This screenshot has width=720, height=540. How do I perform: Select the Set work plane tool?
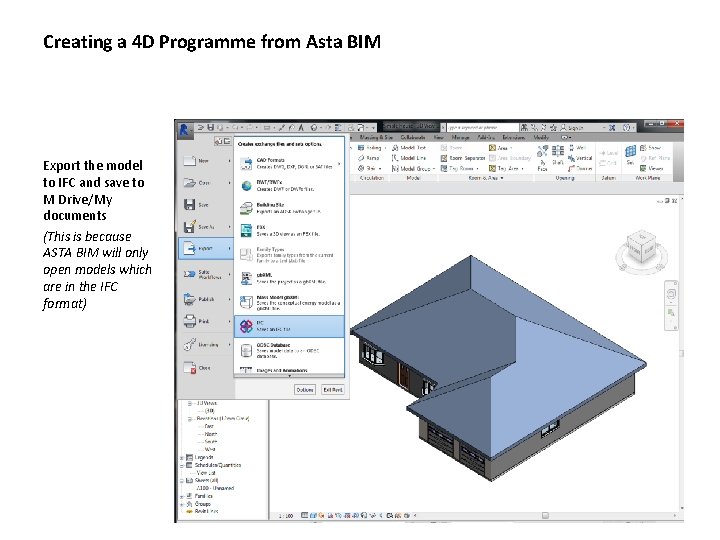(x=631, y=155)
